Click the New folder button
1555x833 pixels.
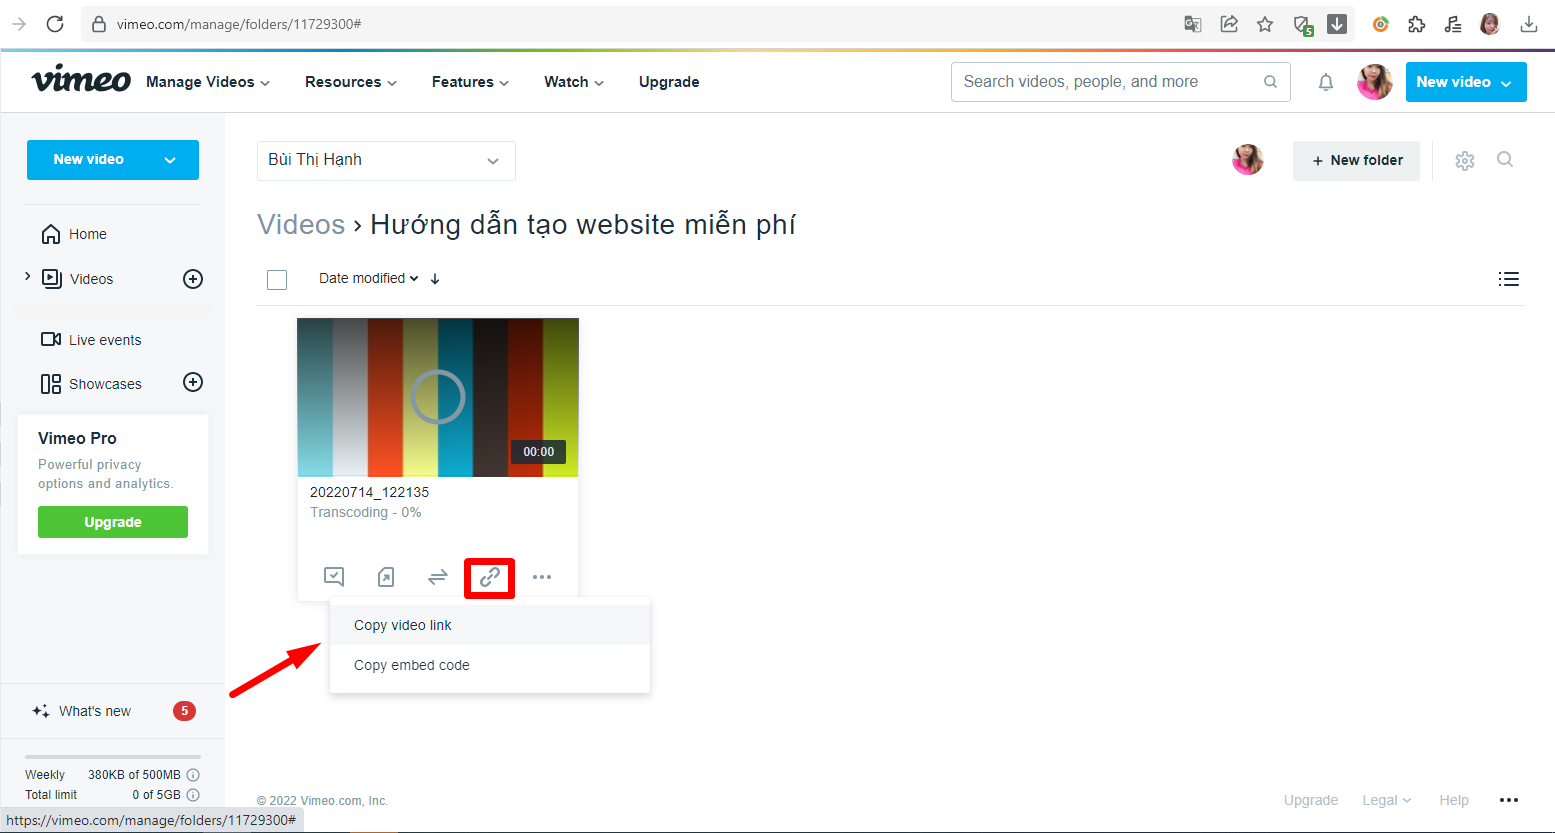click(x=1355, y=160)
